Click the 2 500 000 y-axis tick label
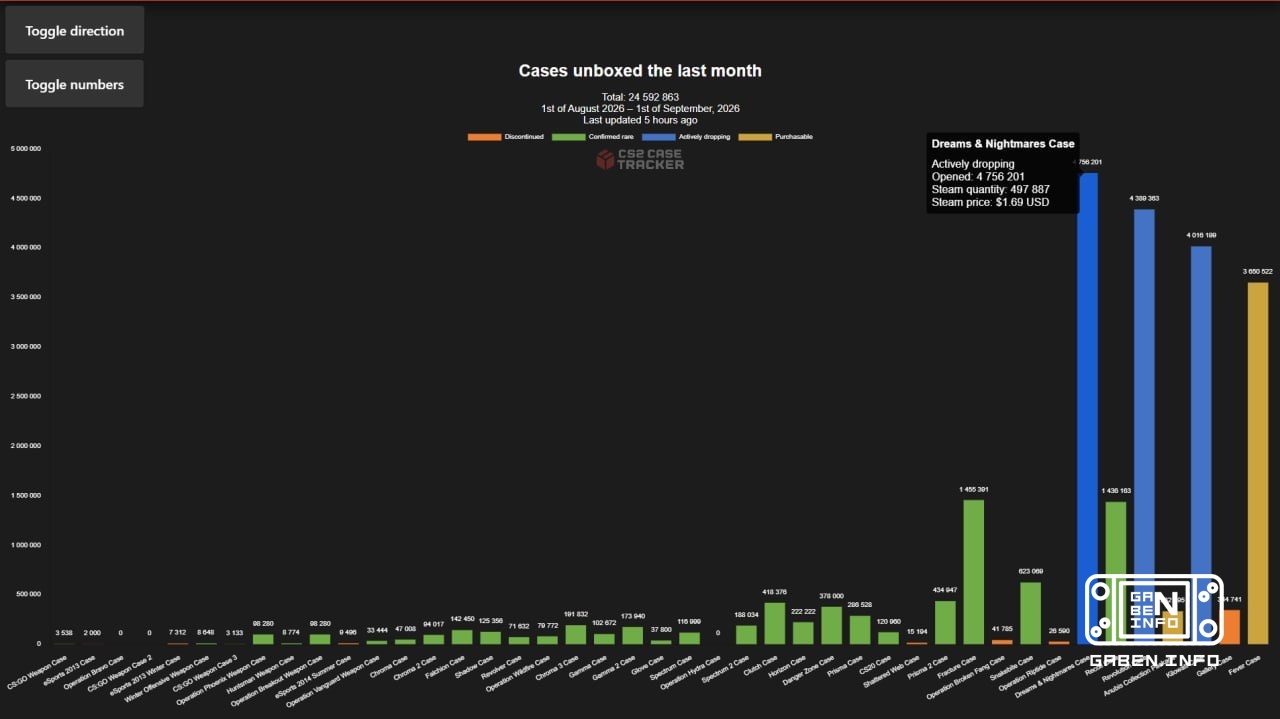 (25, 396)
